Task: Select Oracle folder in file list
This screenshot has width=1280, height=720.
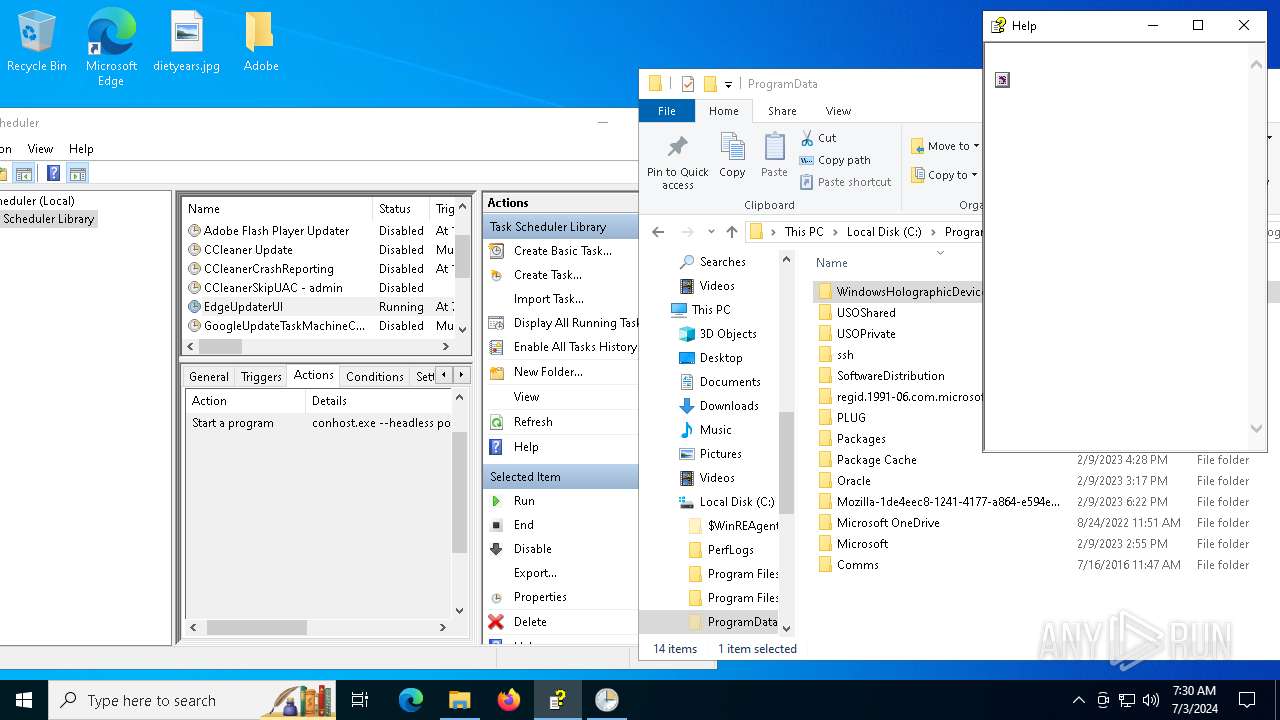Action: click(853, 481)
